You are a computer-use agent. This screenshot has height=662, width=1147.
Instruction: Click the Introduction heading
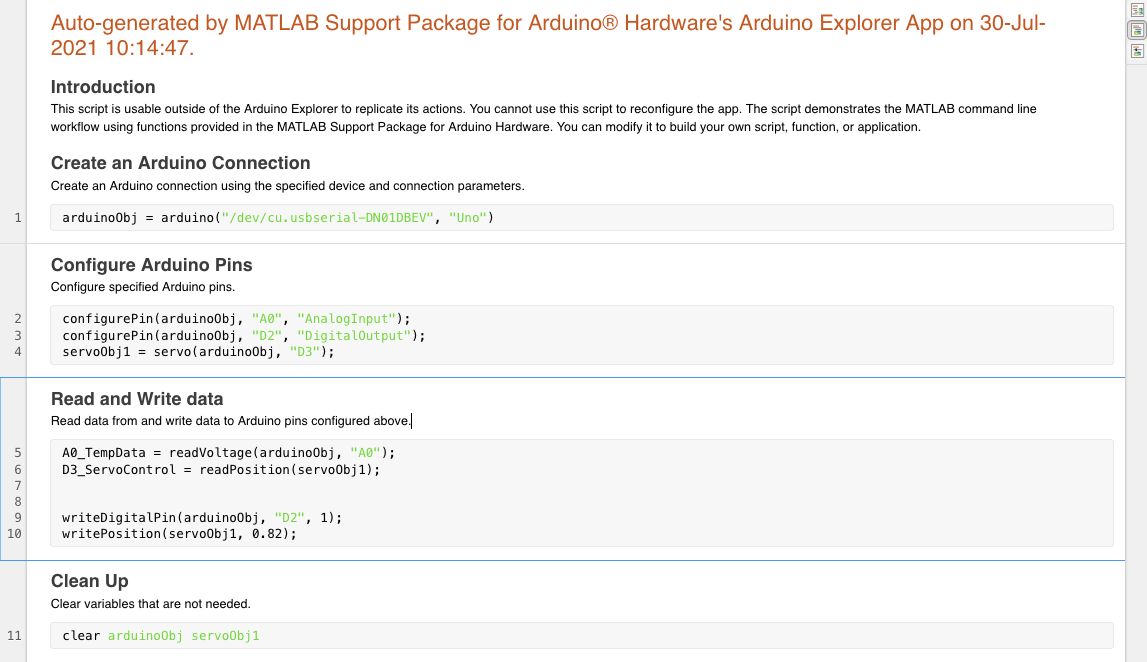coord(103,87)
